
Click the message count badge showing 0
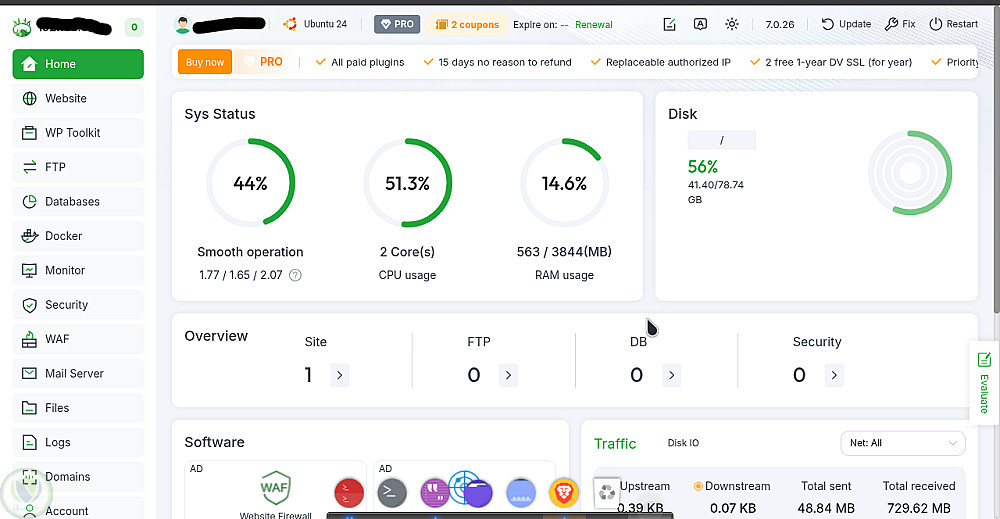(134, 27)
